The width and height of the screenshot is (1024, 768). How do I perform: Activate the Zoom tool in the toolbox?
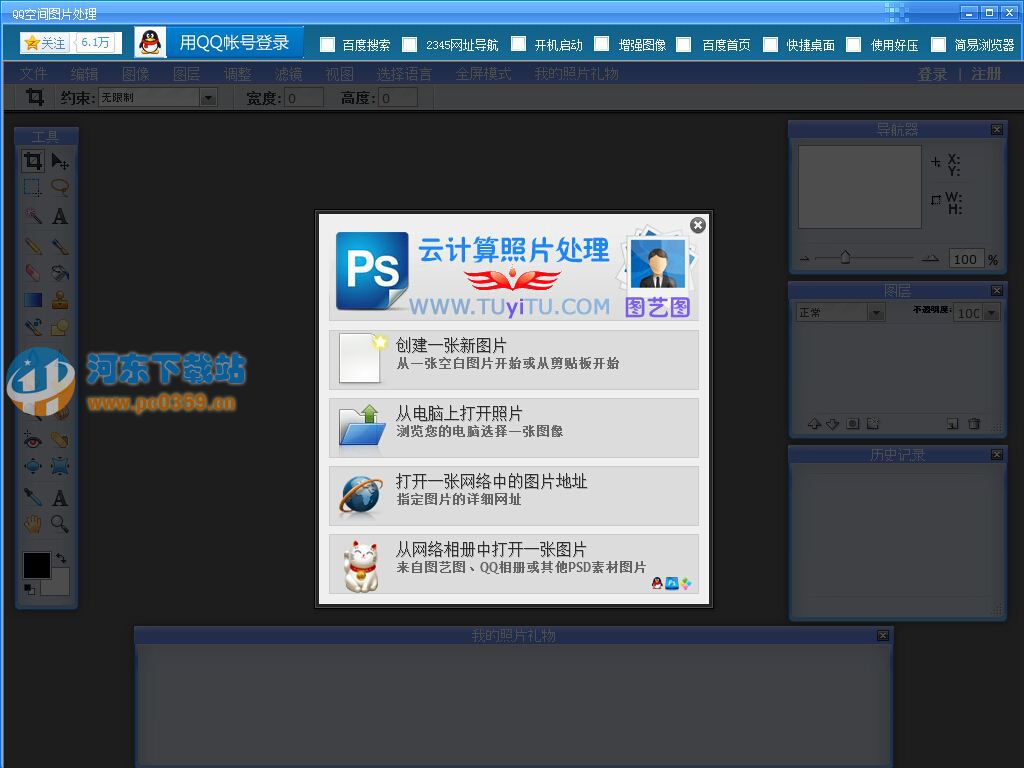click(60, 522)
